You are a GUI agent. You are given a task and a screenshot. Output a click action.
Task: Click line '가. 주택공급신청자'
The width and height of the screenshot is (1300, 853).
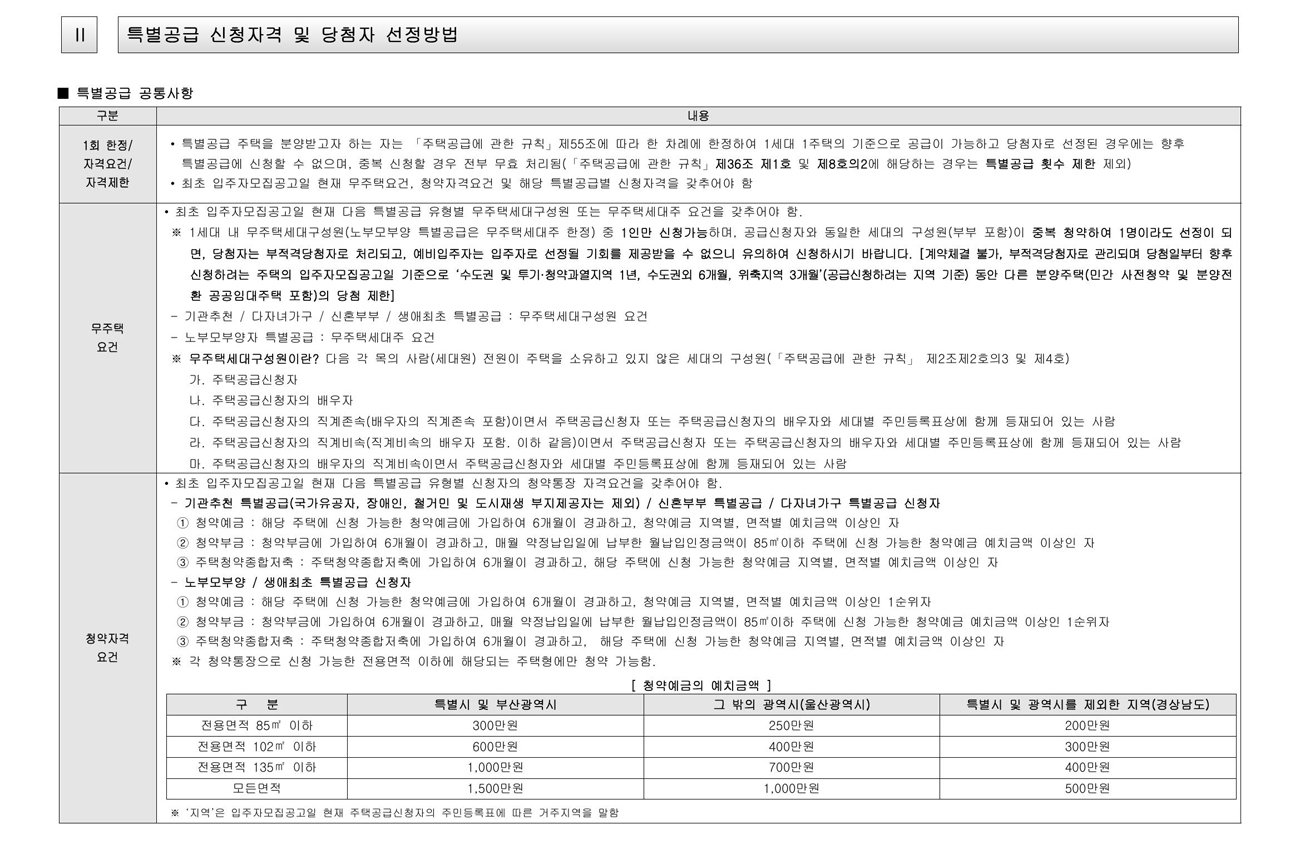(x=243, y=379)
